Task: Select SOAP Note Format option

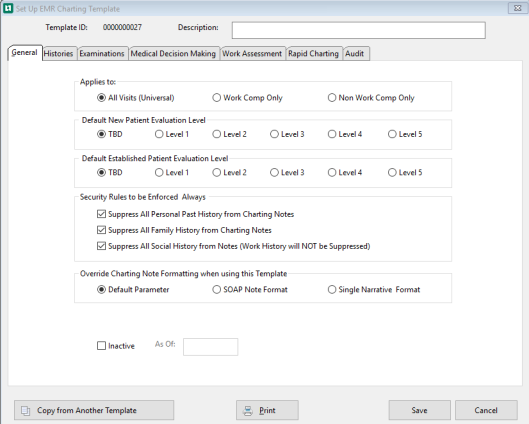Action: coord(216,290)
